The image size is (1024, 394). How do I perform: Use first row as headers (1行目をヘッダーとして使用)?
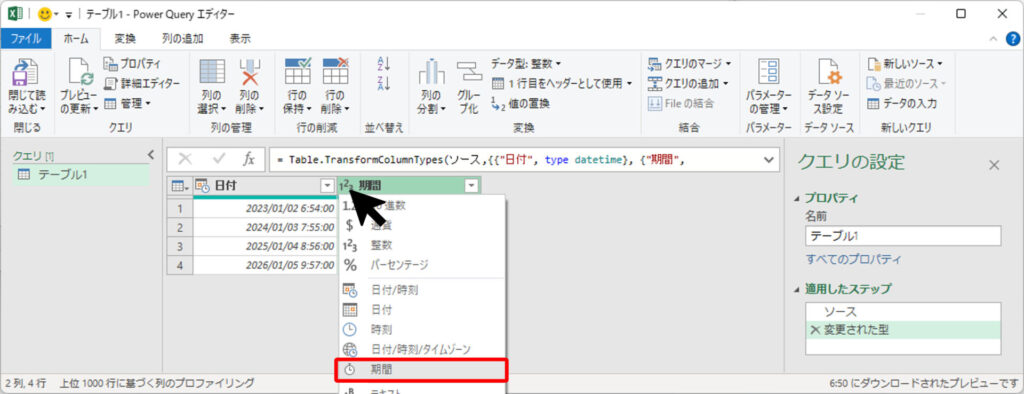[x=562, y=84]
